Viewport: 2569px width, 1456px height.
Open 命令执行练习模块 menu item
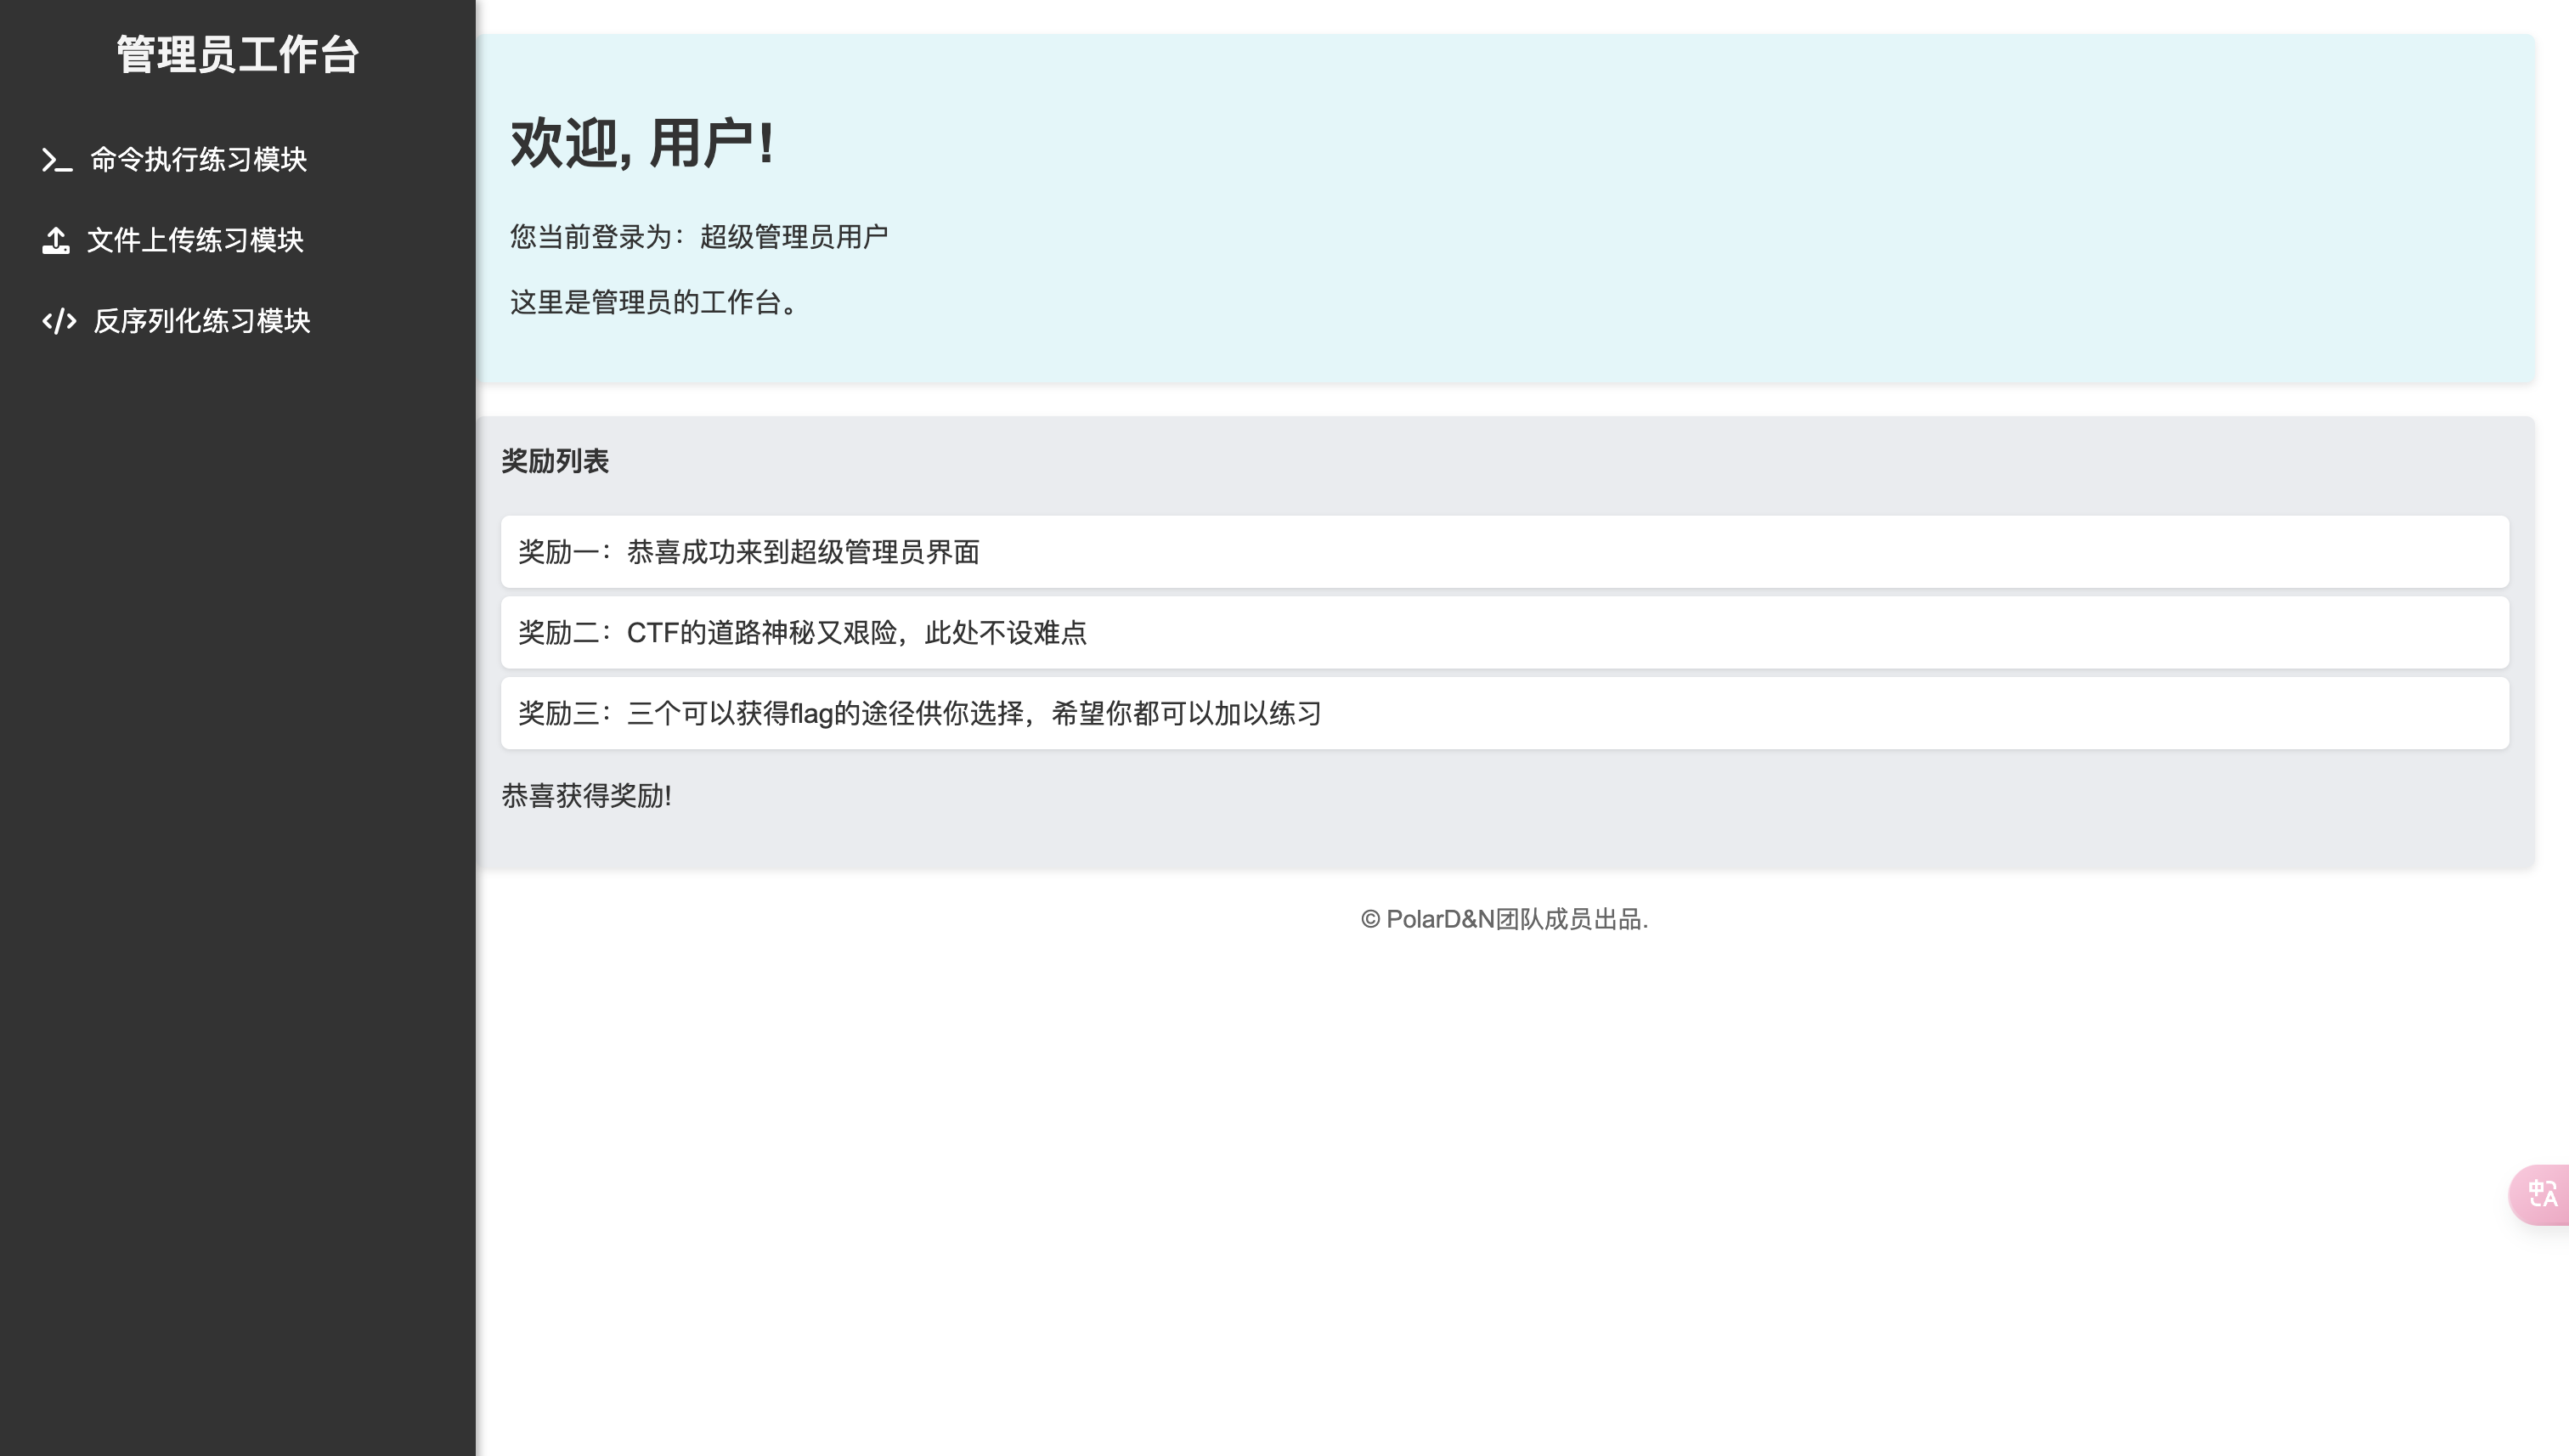pos(198,160)
